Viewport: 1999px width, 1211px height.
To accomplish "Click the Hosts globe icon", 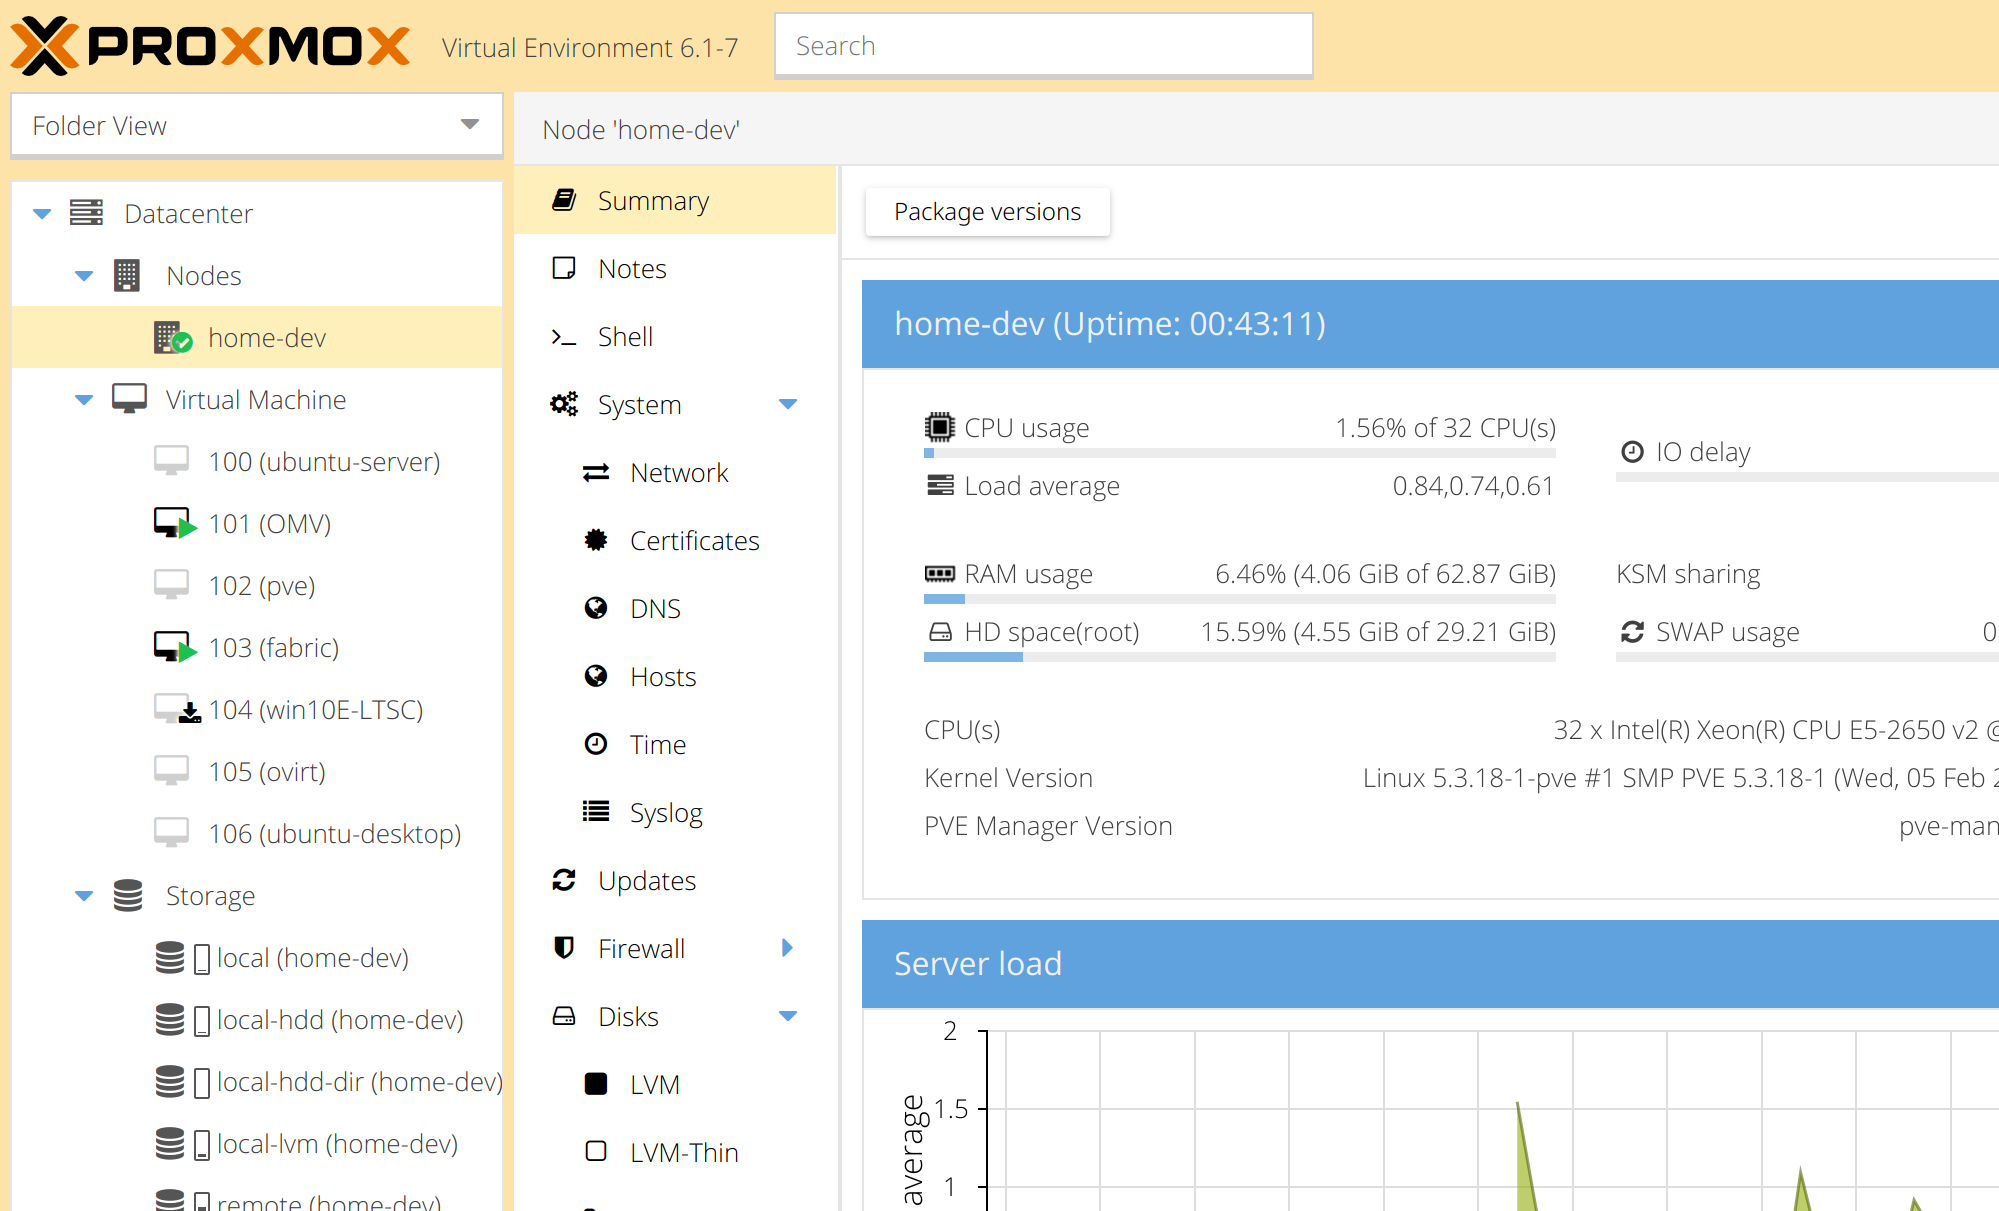I will click(x=596, y=676).
